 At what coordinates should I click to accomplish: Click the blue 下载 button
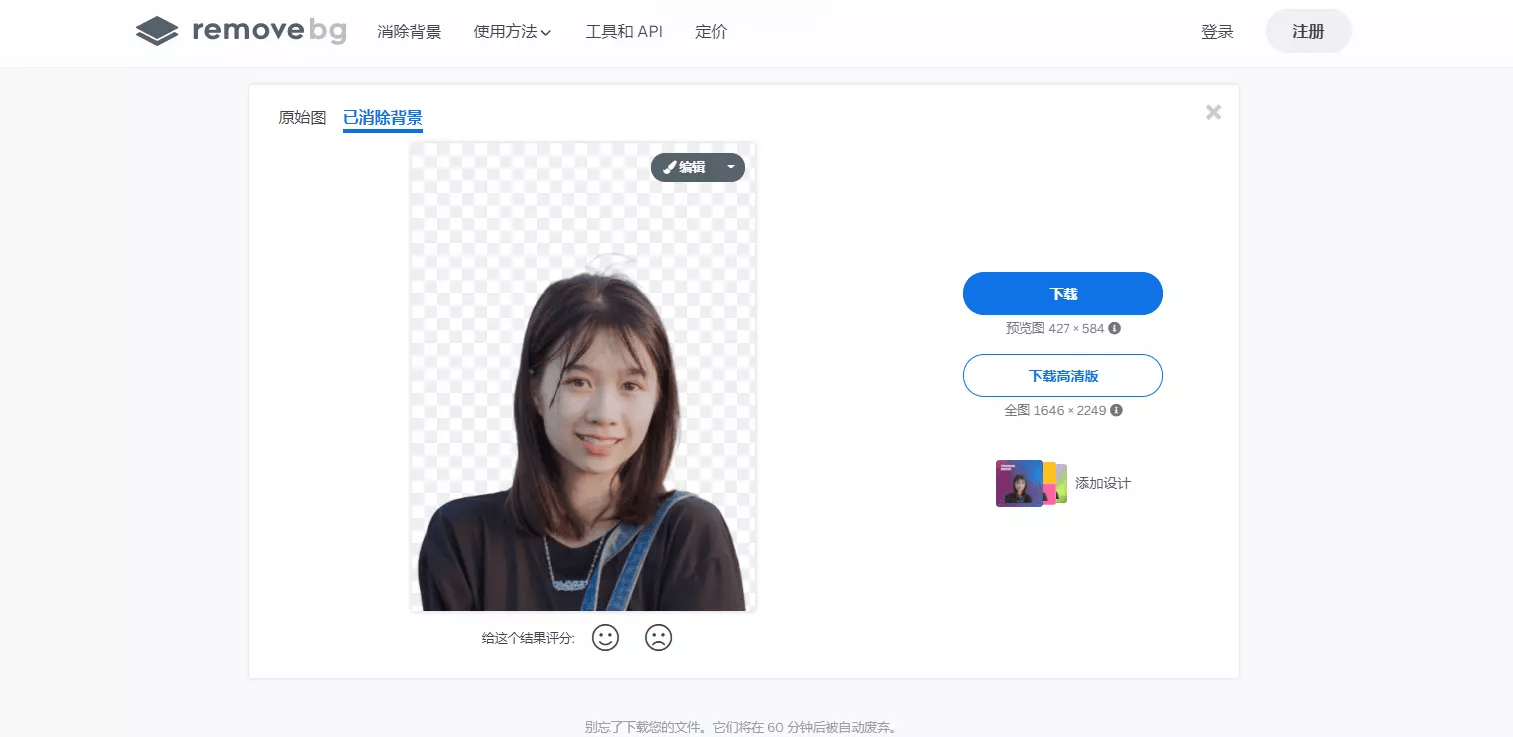(x=1063, y=294)
